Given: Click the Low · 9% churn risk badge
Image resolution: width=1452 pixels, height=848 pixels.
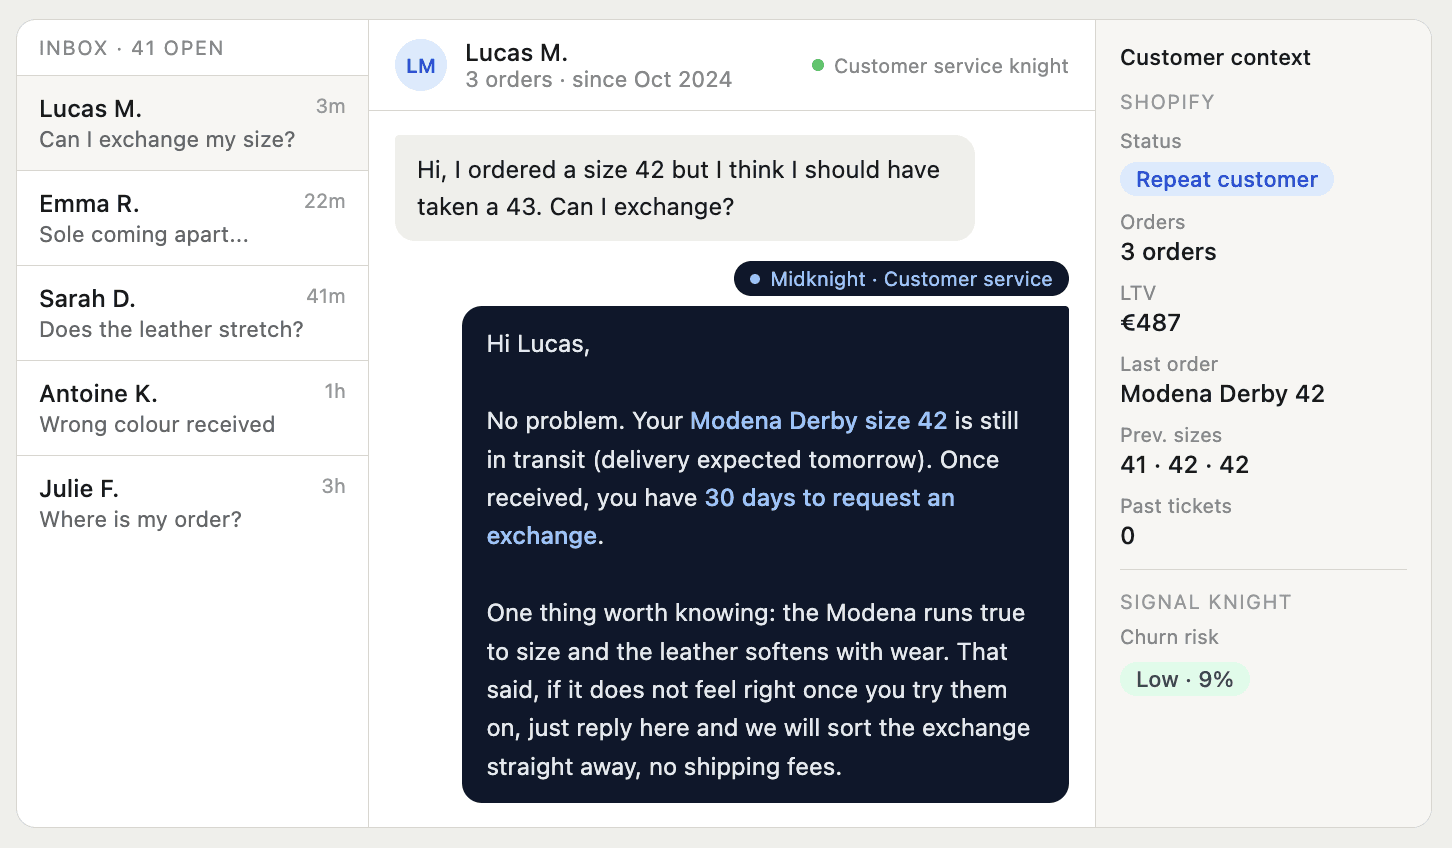Looking at the screenshot, I should [x=1184, y=679].
